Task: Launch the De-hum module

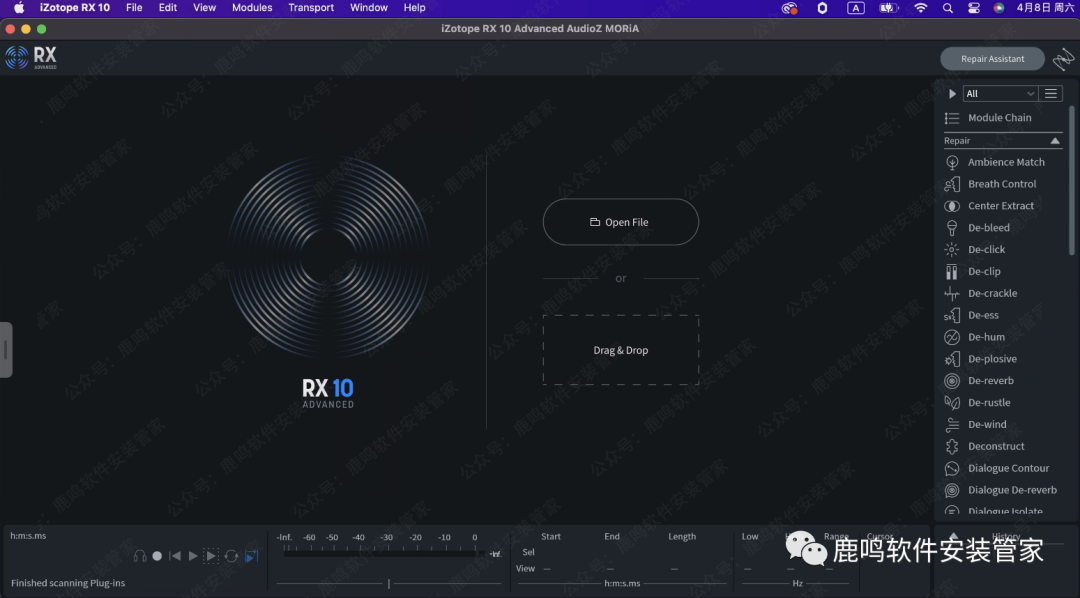Action: tap(986, 337)
